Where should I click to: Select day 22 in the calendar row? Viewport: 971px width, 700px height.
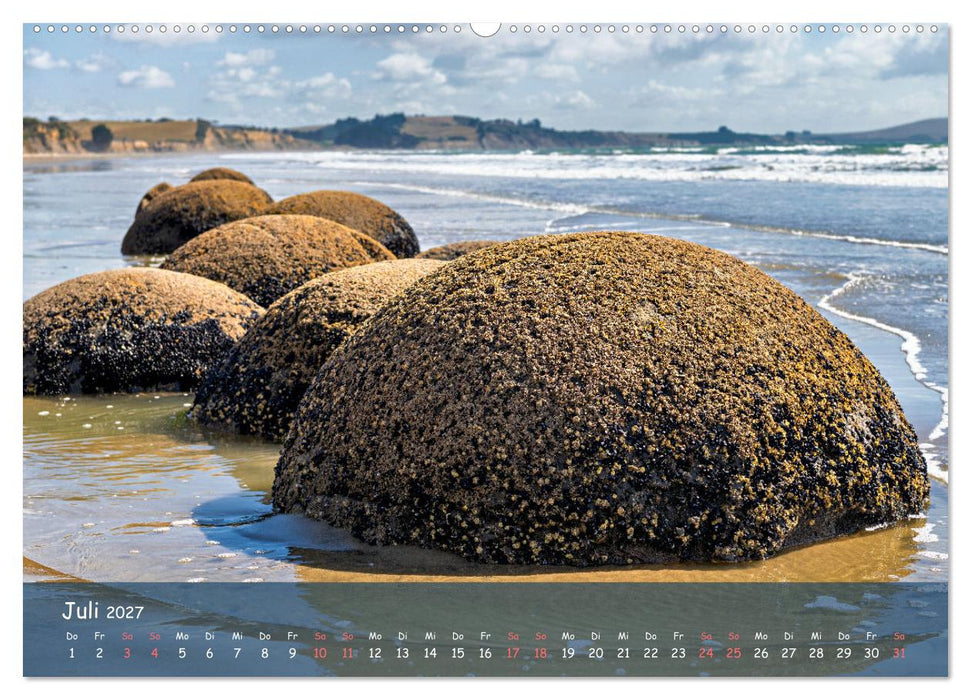[x=651, y=653]
